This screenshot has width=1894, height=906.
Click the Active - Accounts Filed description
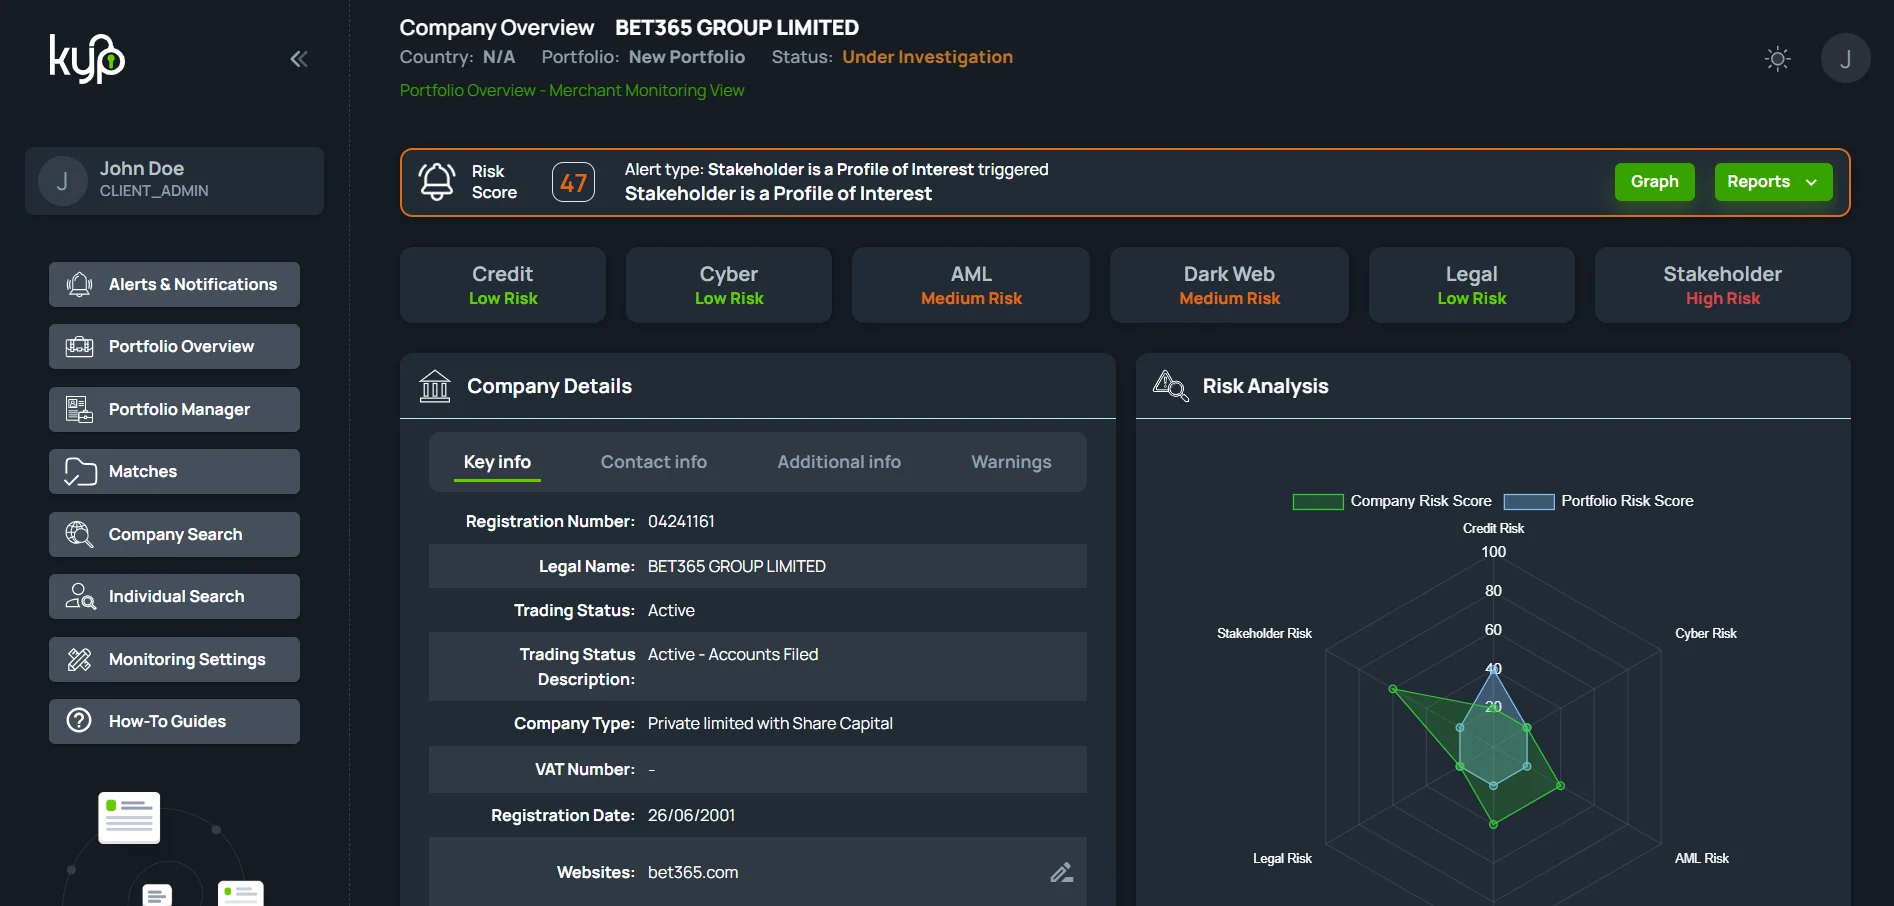(x=733, y=655)
